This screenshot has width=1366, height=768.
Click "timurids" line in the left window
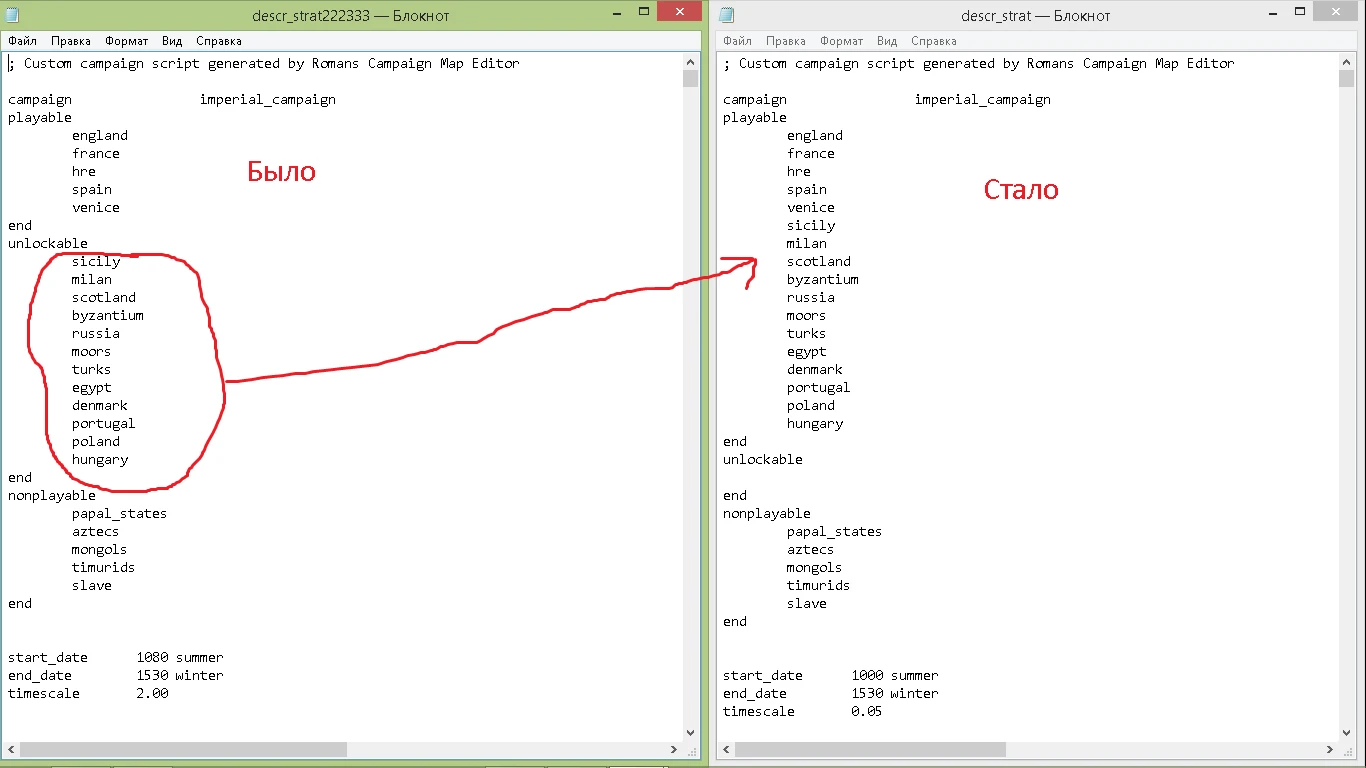pyautogui.click(x=104, y=567)
